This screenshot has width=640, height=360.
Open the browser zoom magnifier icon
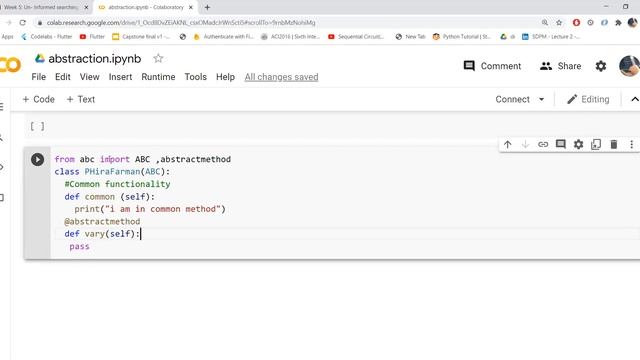(545, 22)
